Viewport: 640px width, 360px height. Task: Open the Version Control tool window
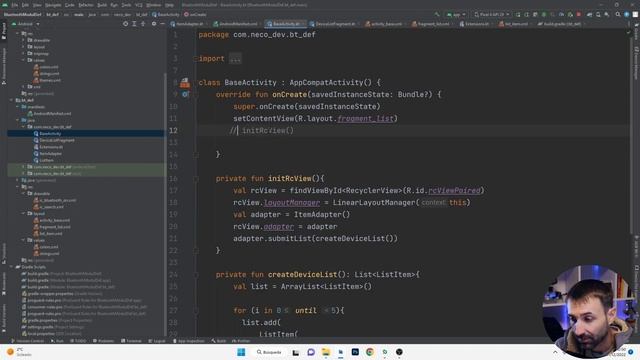coord(28,341)
